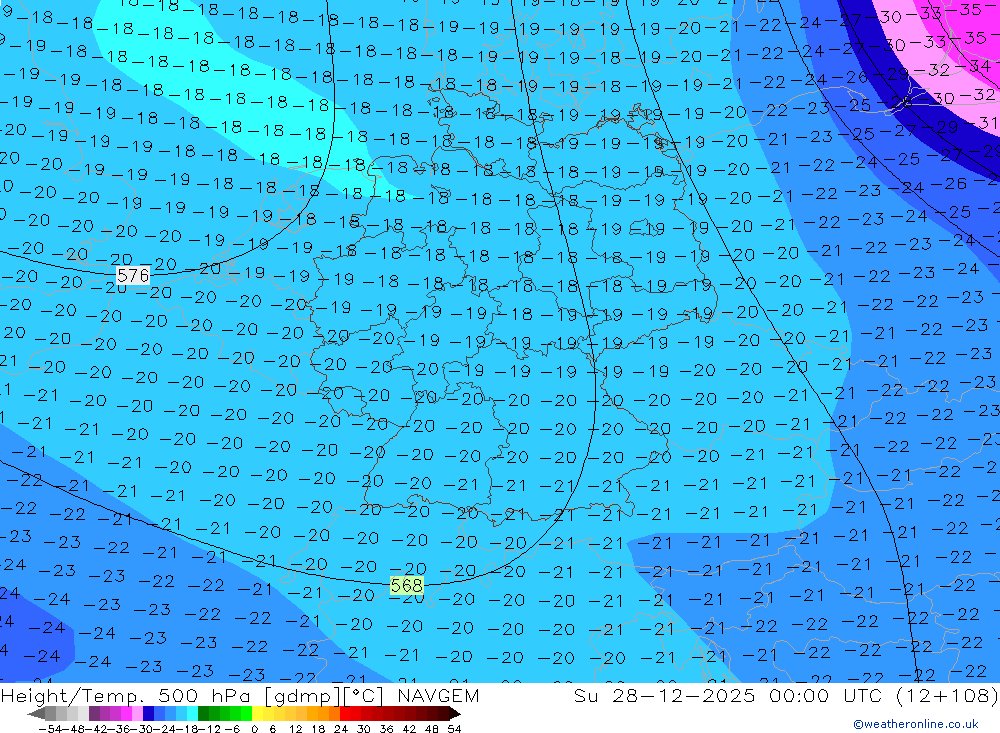Pick the orange swatch above the 18 label
The height and width of the screenshot is (733, 1000).
[x=323, y=713]
